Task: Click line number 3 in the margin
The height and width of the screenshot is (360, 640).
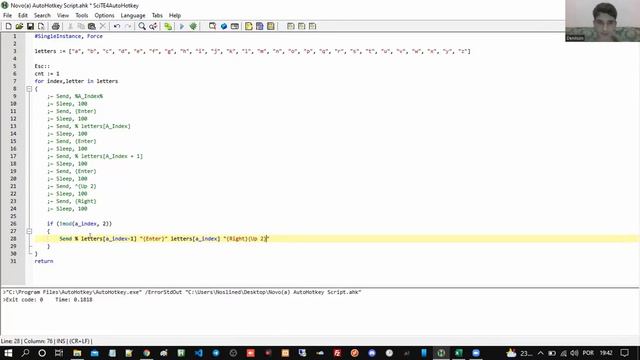Action: tap(15, 51)
